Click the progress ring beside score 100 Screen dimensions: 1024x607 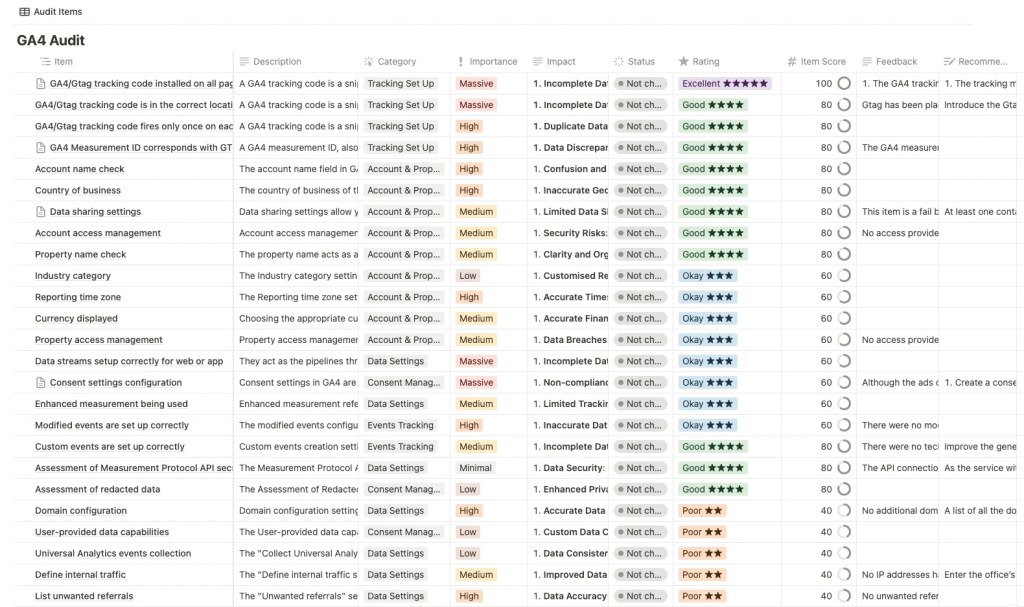click(844, 84)
